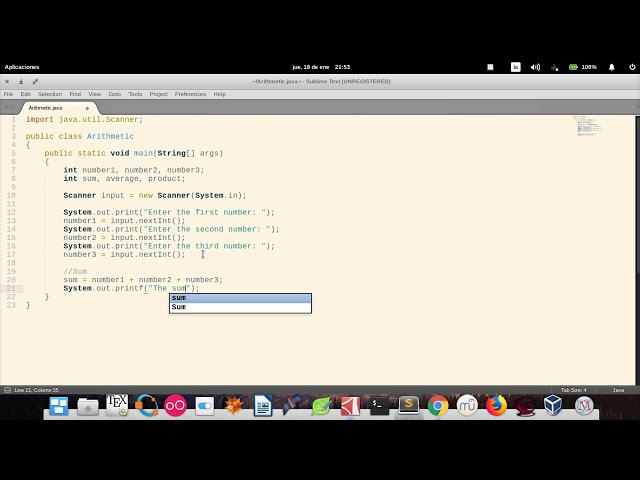Open the View menu
The width and height of the screenshot is (640, 480).
[x=95, y=94]
